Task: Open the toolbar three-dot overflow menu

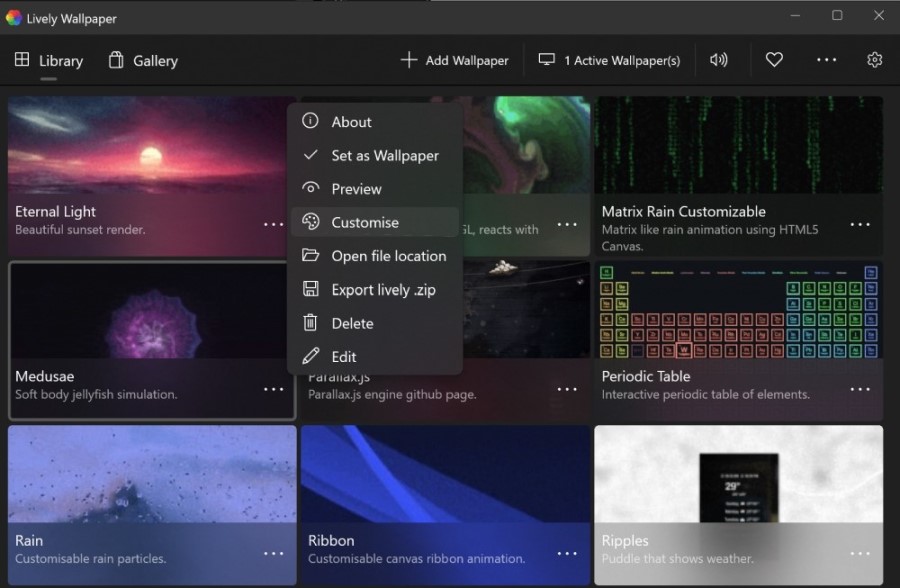Action: [826, 60]
